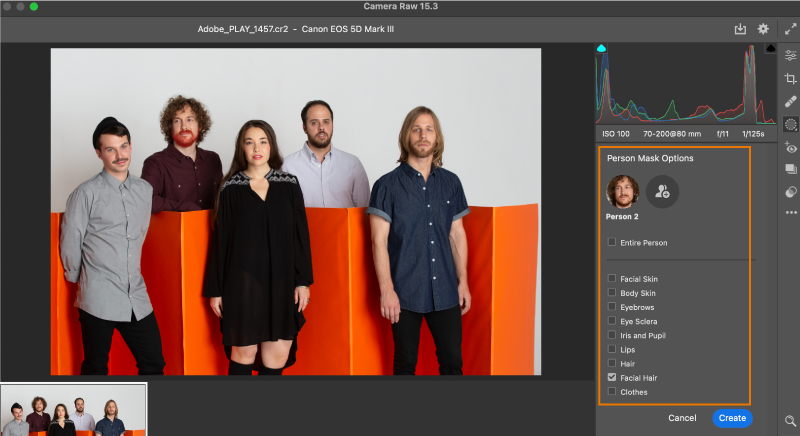Enable the Entire Person checkbox
Image resolution: width=800 pixels, height=436 pixels.
pos(612,242)
